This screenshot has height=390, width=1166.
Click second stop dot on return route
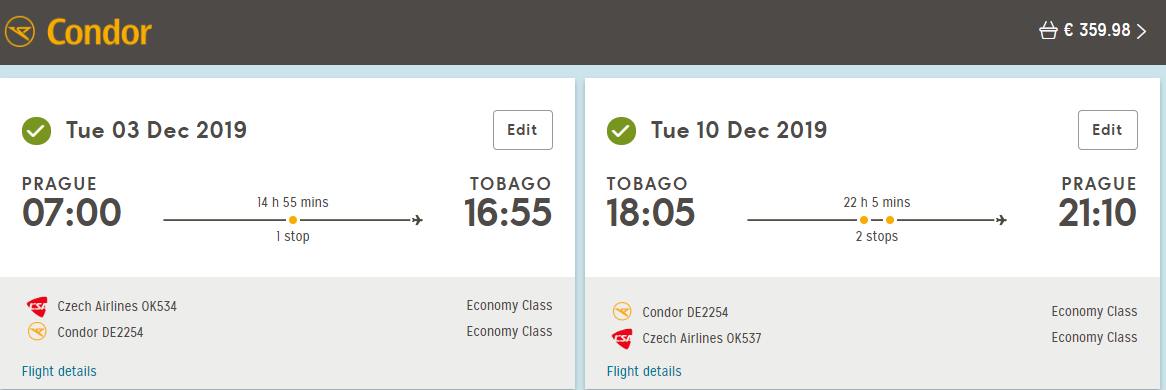click(889, 220)
